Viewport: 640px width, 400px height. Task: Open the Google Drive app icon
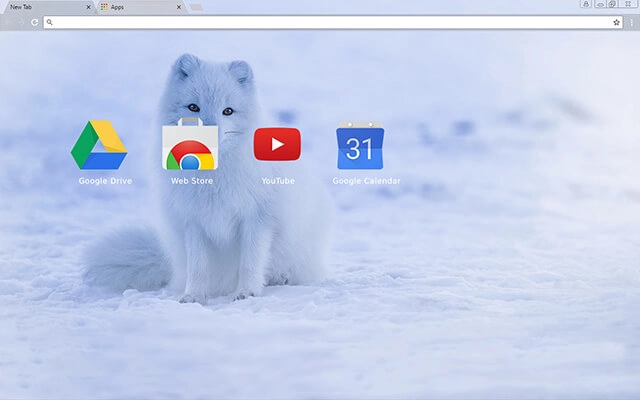point(99,144)
